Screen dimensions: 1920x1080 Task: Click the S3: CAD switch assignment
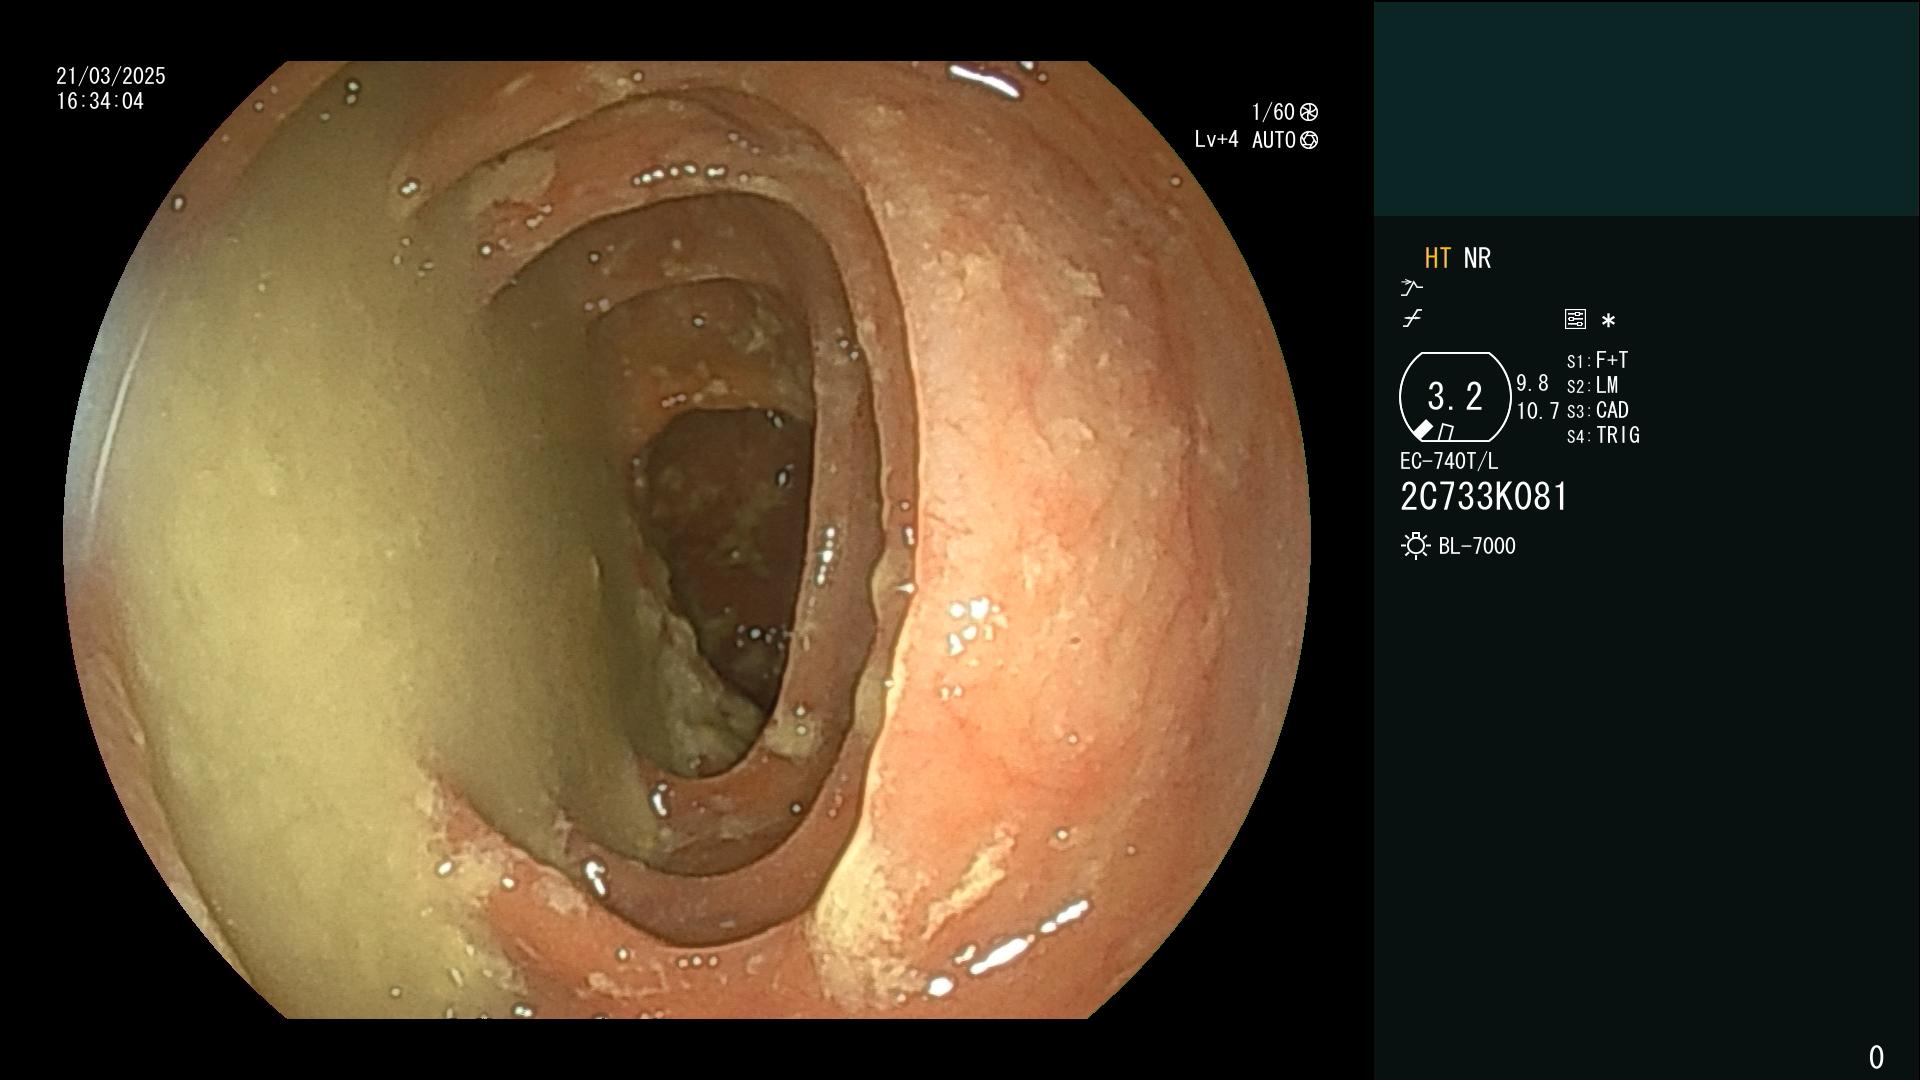pos(1598,410)
